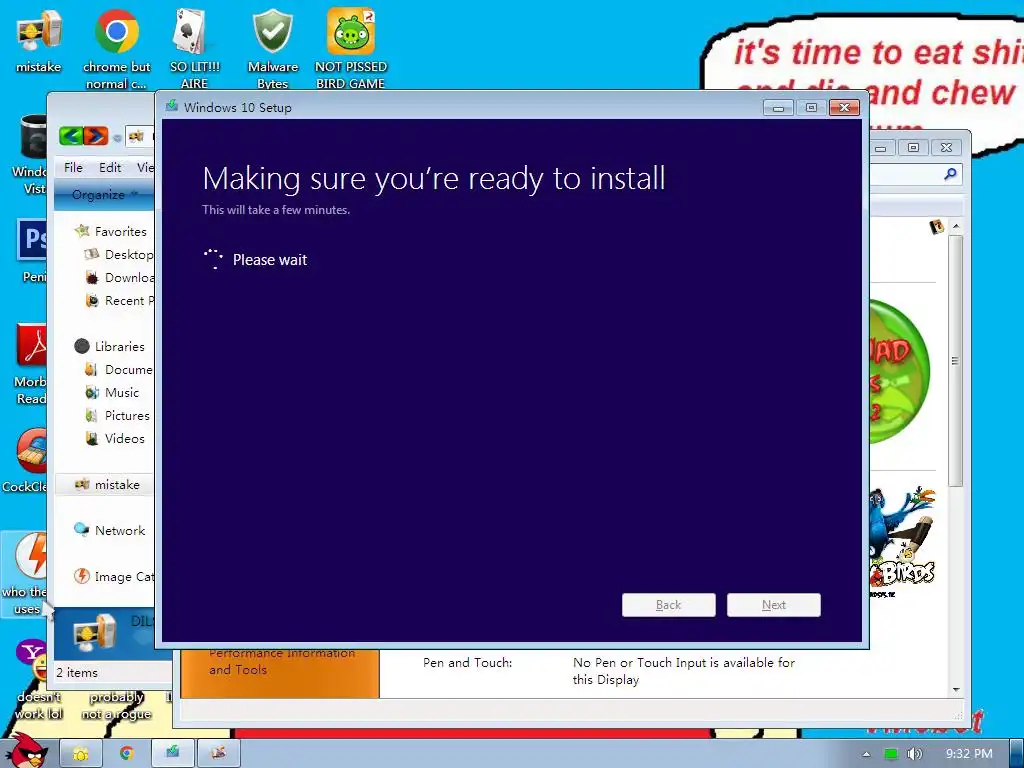1024x768 pixels.
Task: Open Explorer's recent pages dropdown arrow
Action: pyautogui.click(x=118, y=138)
